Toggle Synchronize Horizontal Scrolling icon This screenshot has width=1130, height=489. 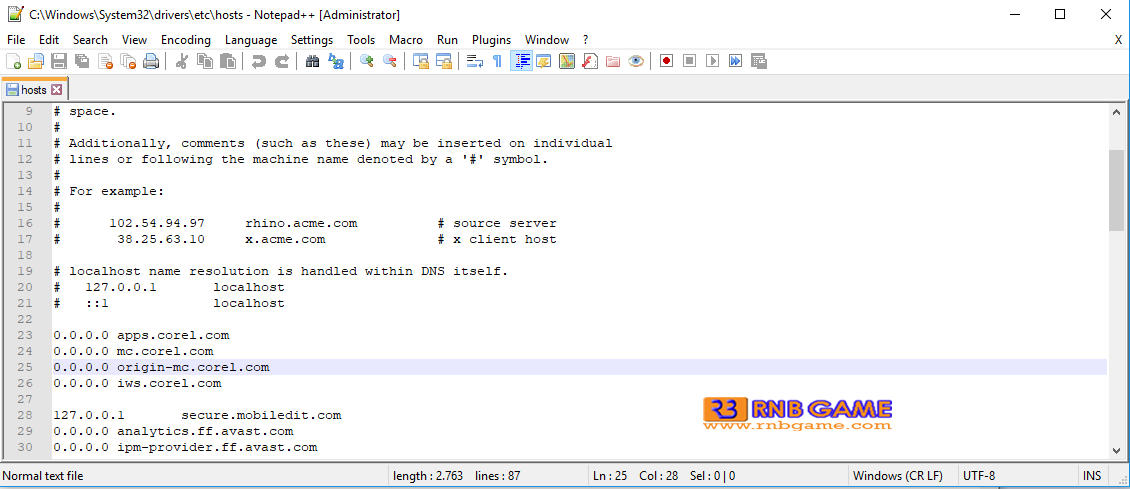point(444,61)
